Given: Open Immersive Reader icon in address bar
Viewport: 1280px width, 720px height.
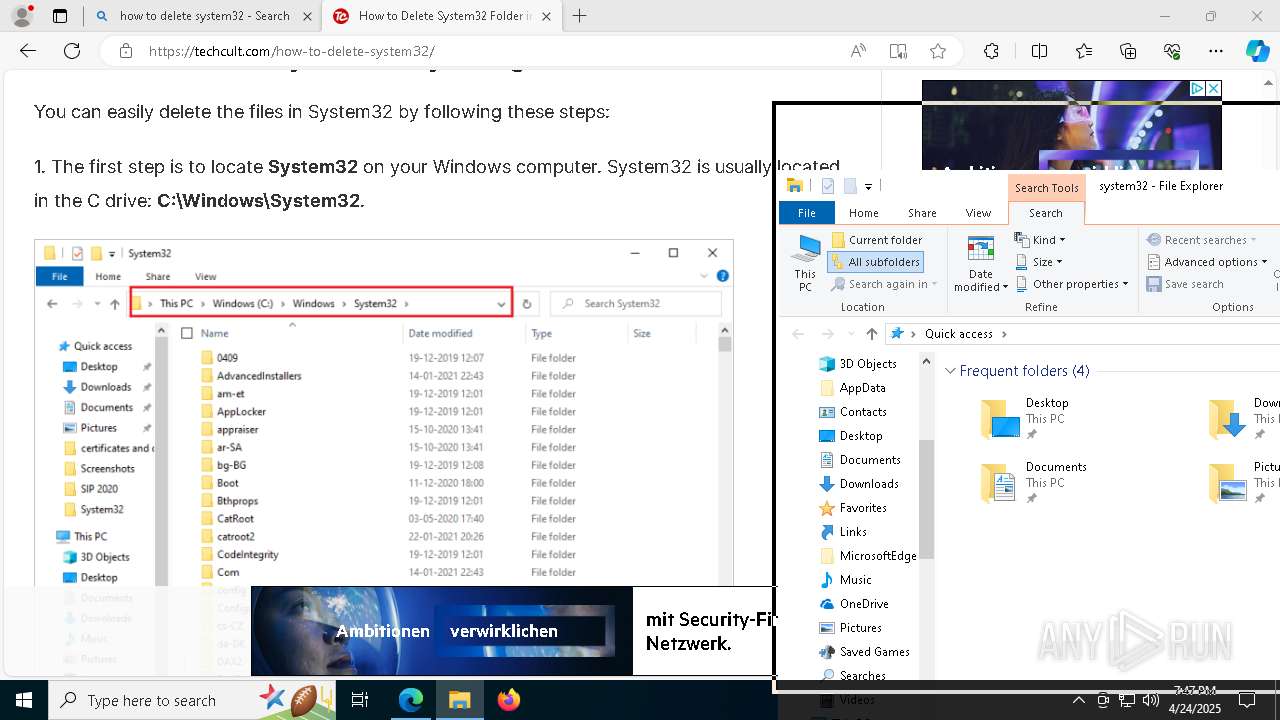Looking at the screenshot, I should 898,51.
